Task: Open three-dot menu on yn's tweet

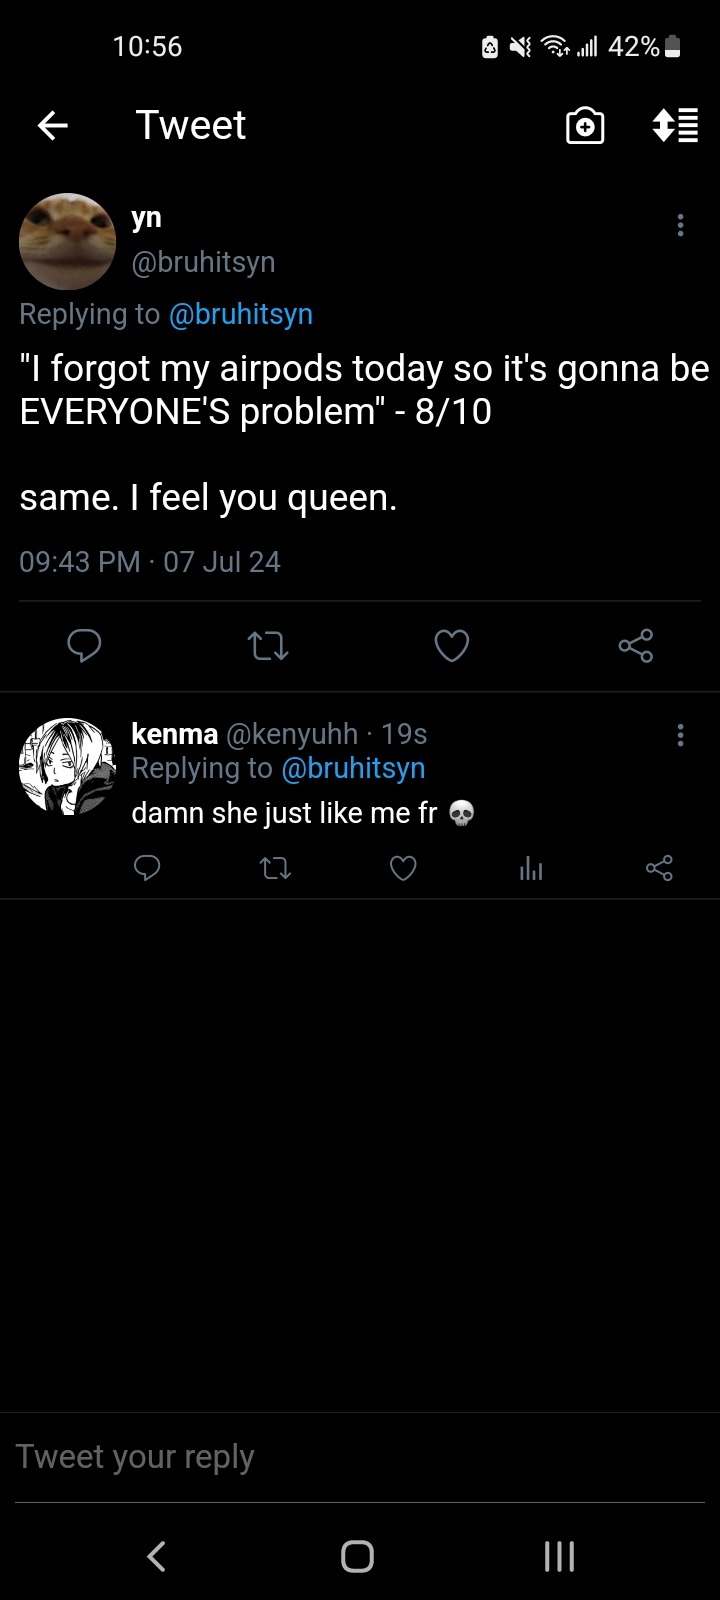Action: click(680, 225)
